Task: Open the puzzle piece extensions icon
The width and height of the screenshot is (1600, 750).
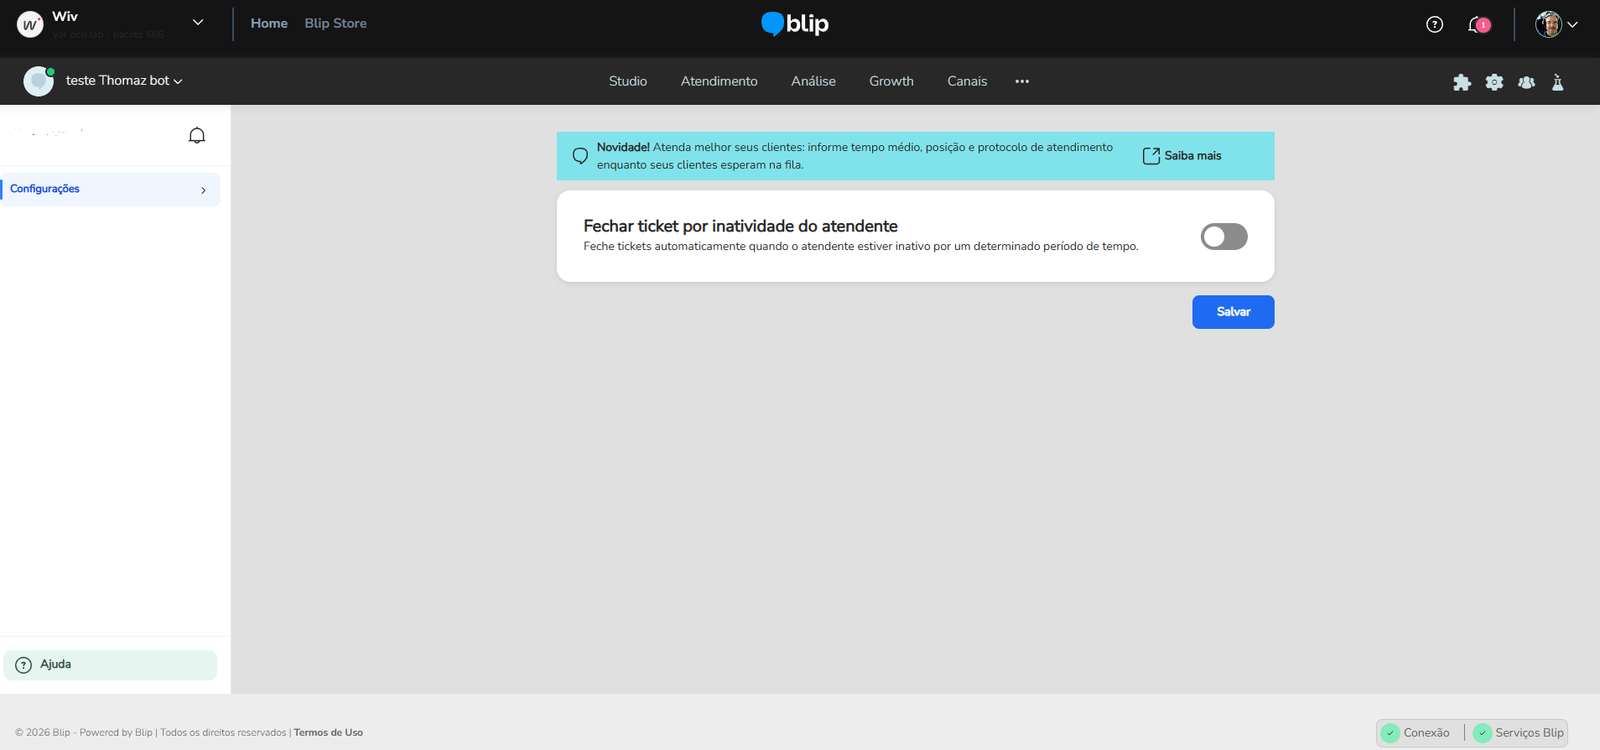Action: (1462, 82)
